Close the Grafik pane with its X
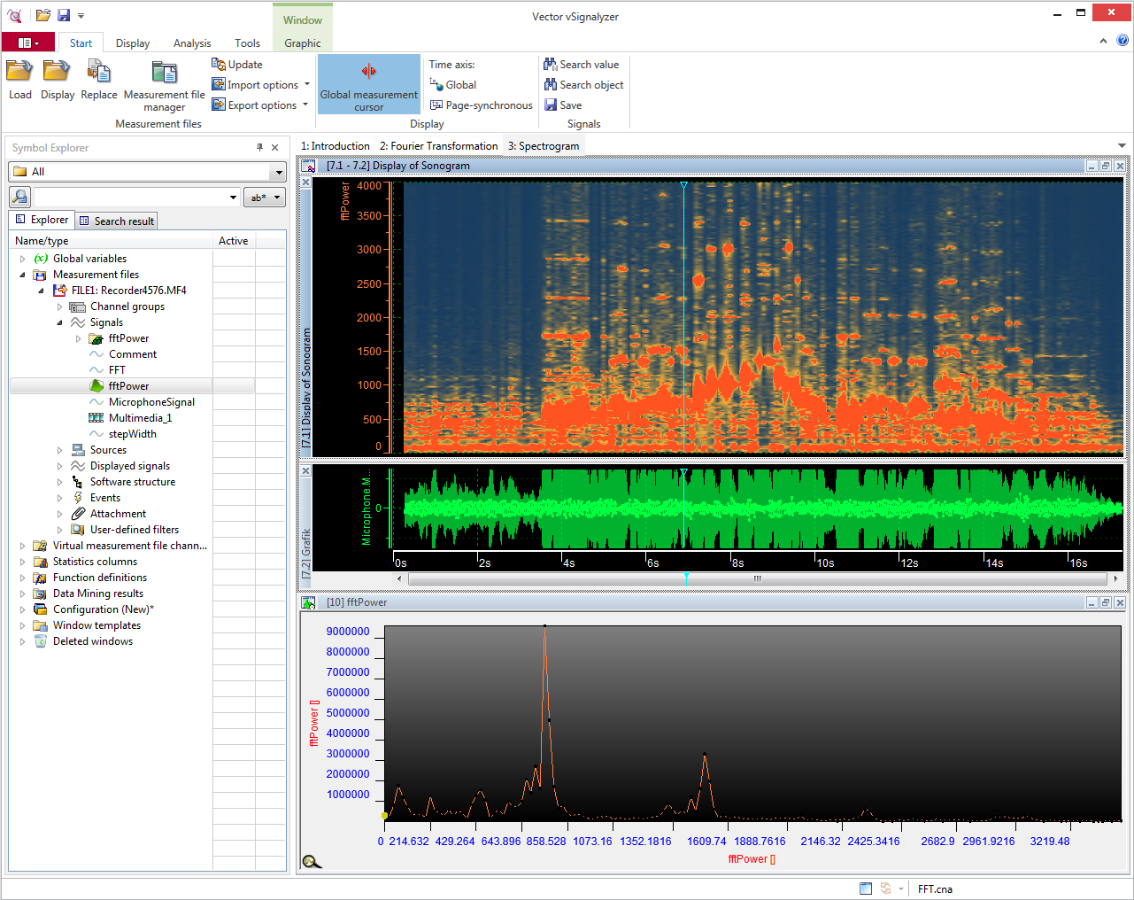The width and height of the screenshot is (1134, 900). [x=306, y=471]
